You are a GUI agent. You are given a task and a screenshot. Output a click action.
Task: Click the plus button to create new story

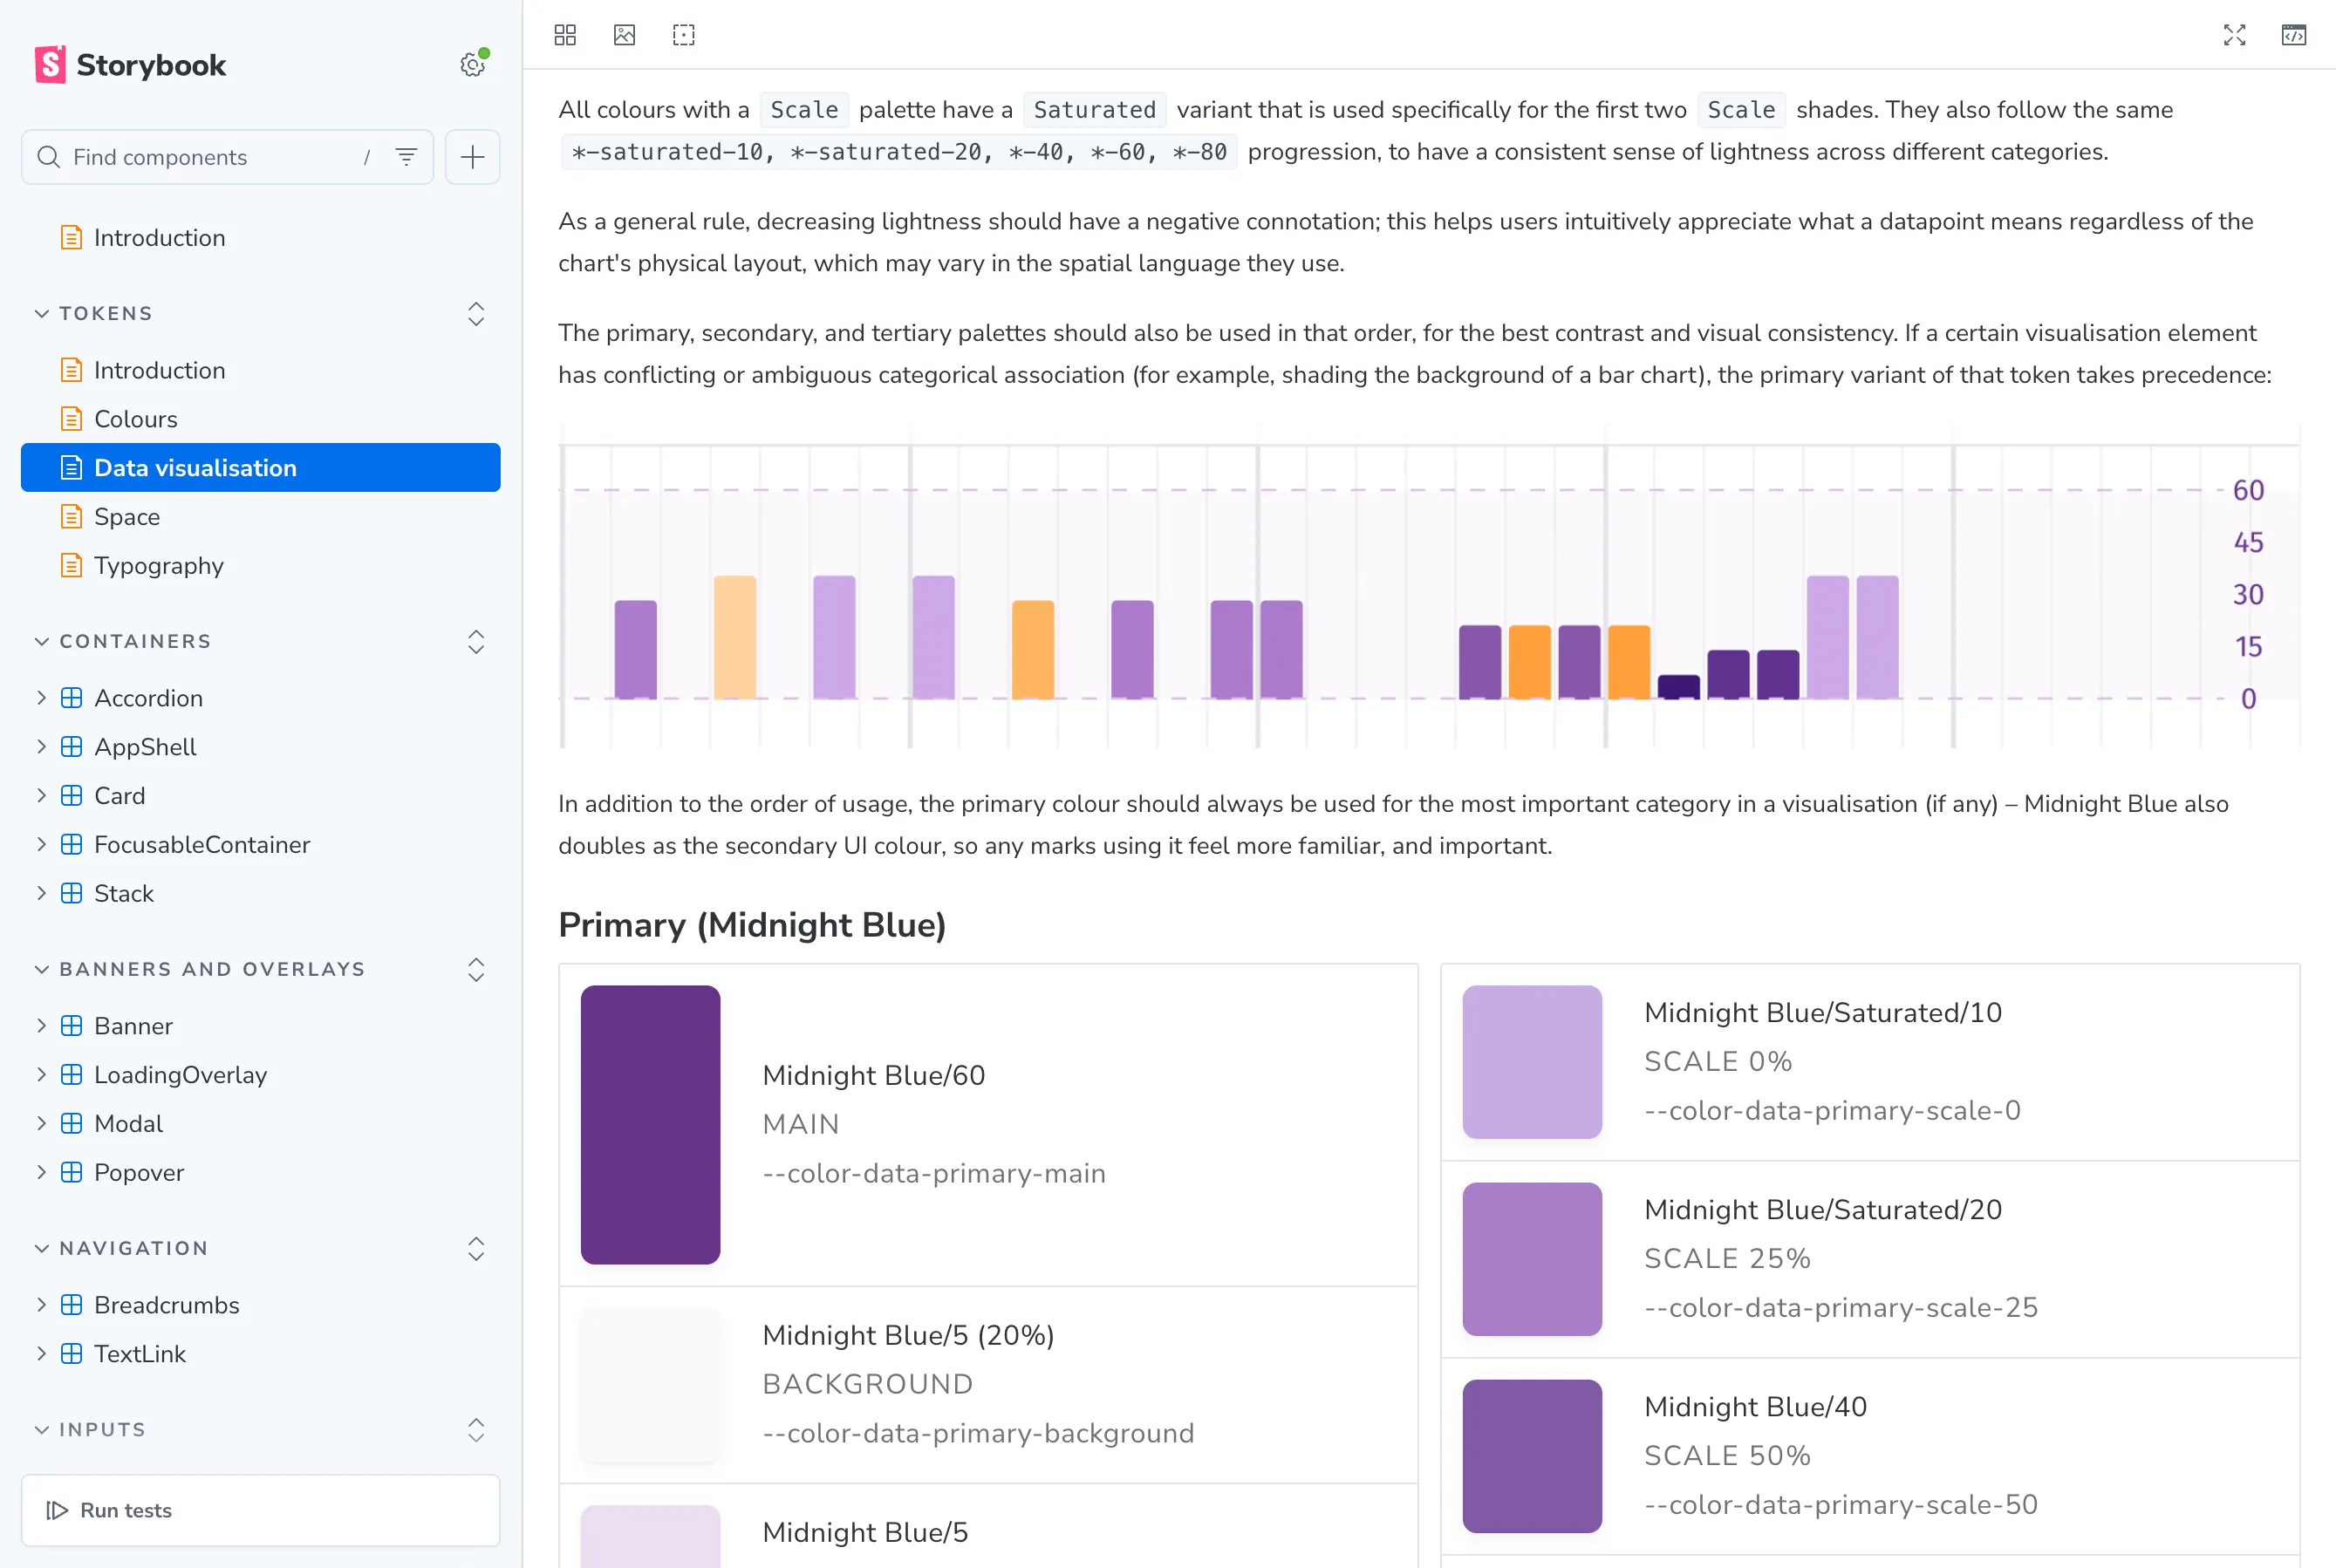(472, 157)
